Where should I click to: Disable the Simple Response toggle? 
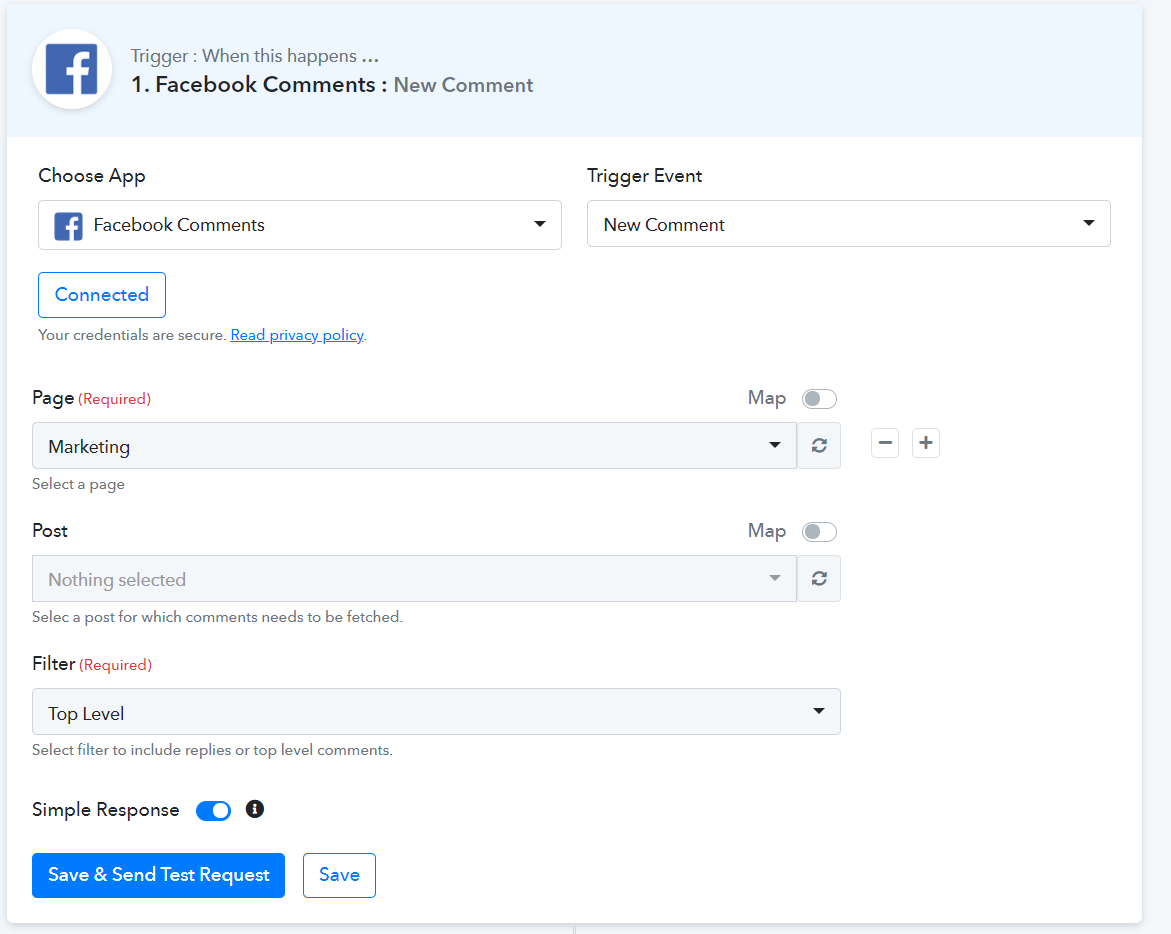(x=213, y=811)
